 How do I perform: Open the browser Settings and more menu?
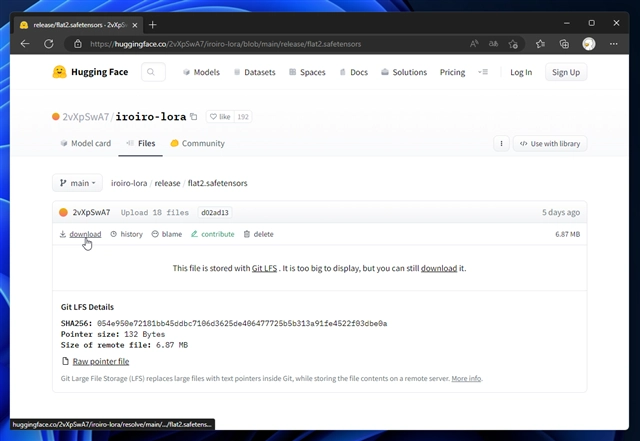click(x=613, y=44)
